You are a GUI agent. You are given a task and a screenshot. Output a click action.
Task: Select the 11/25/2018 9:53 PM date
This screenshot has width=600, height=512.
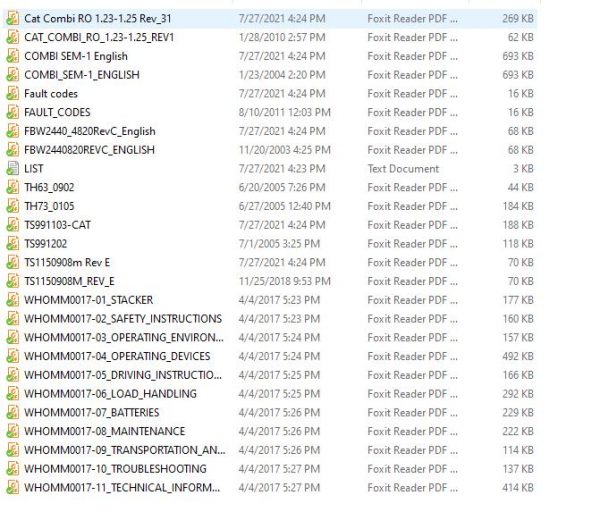coord(285,281)
